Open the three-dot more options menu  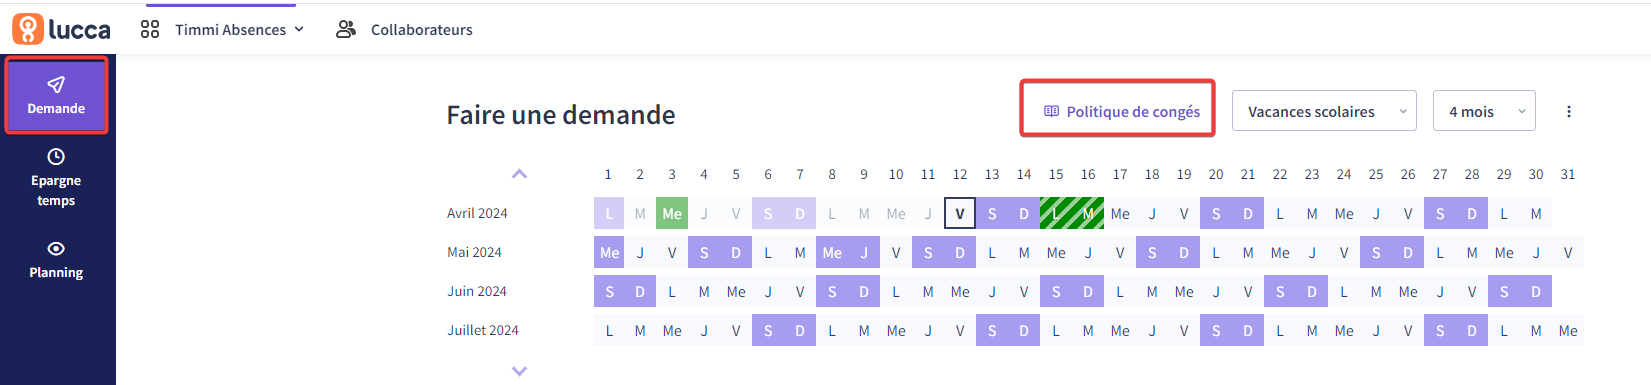1569,112
